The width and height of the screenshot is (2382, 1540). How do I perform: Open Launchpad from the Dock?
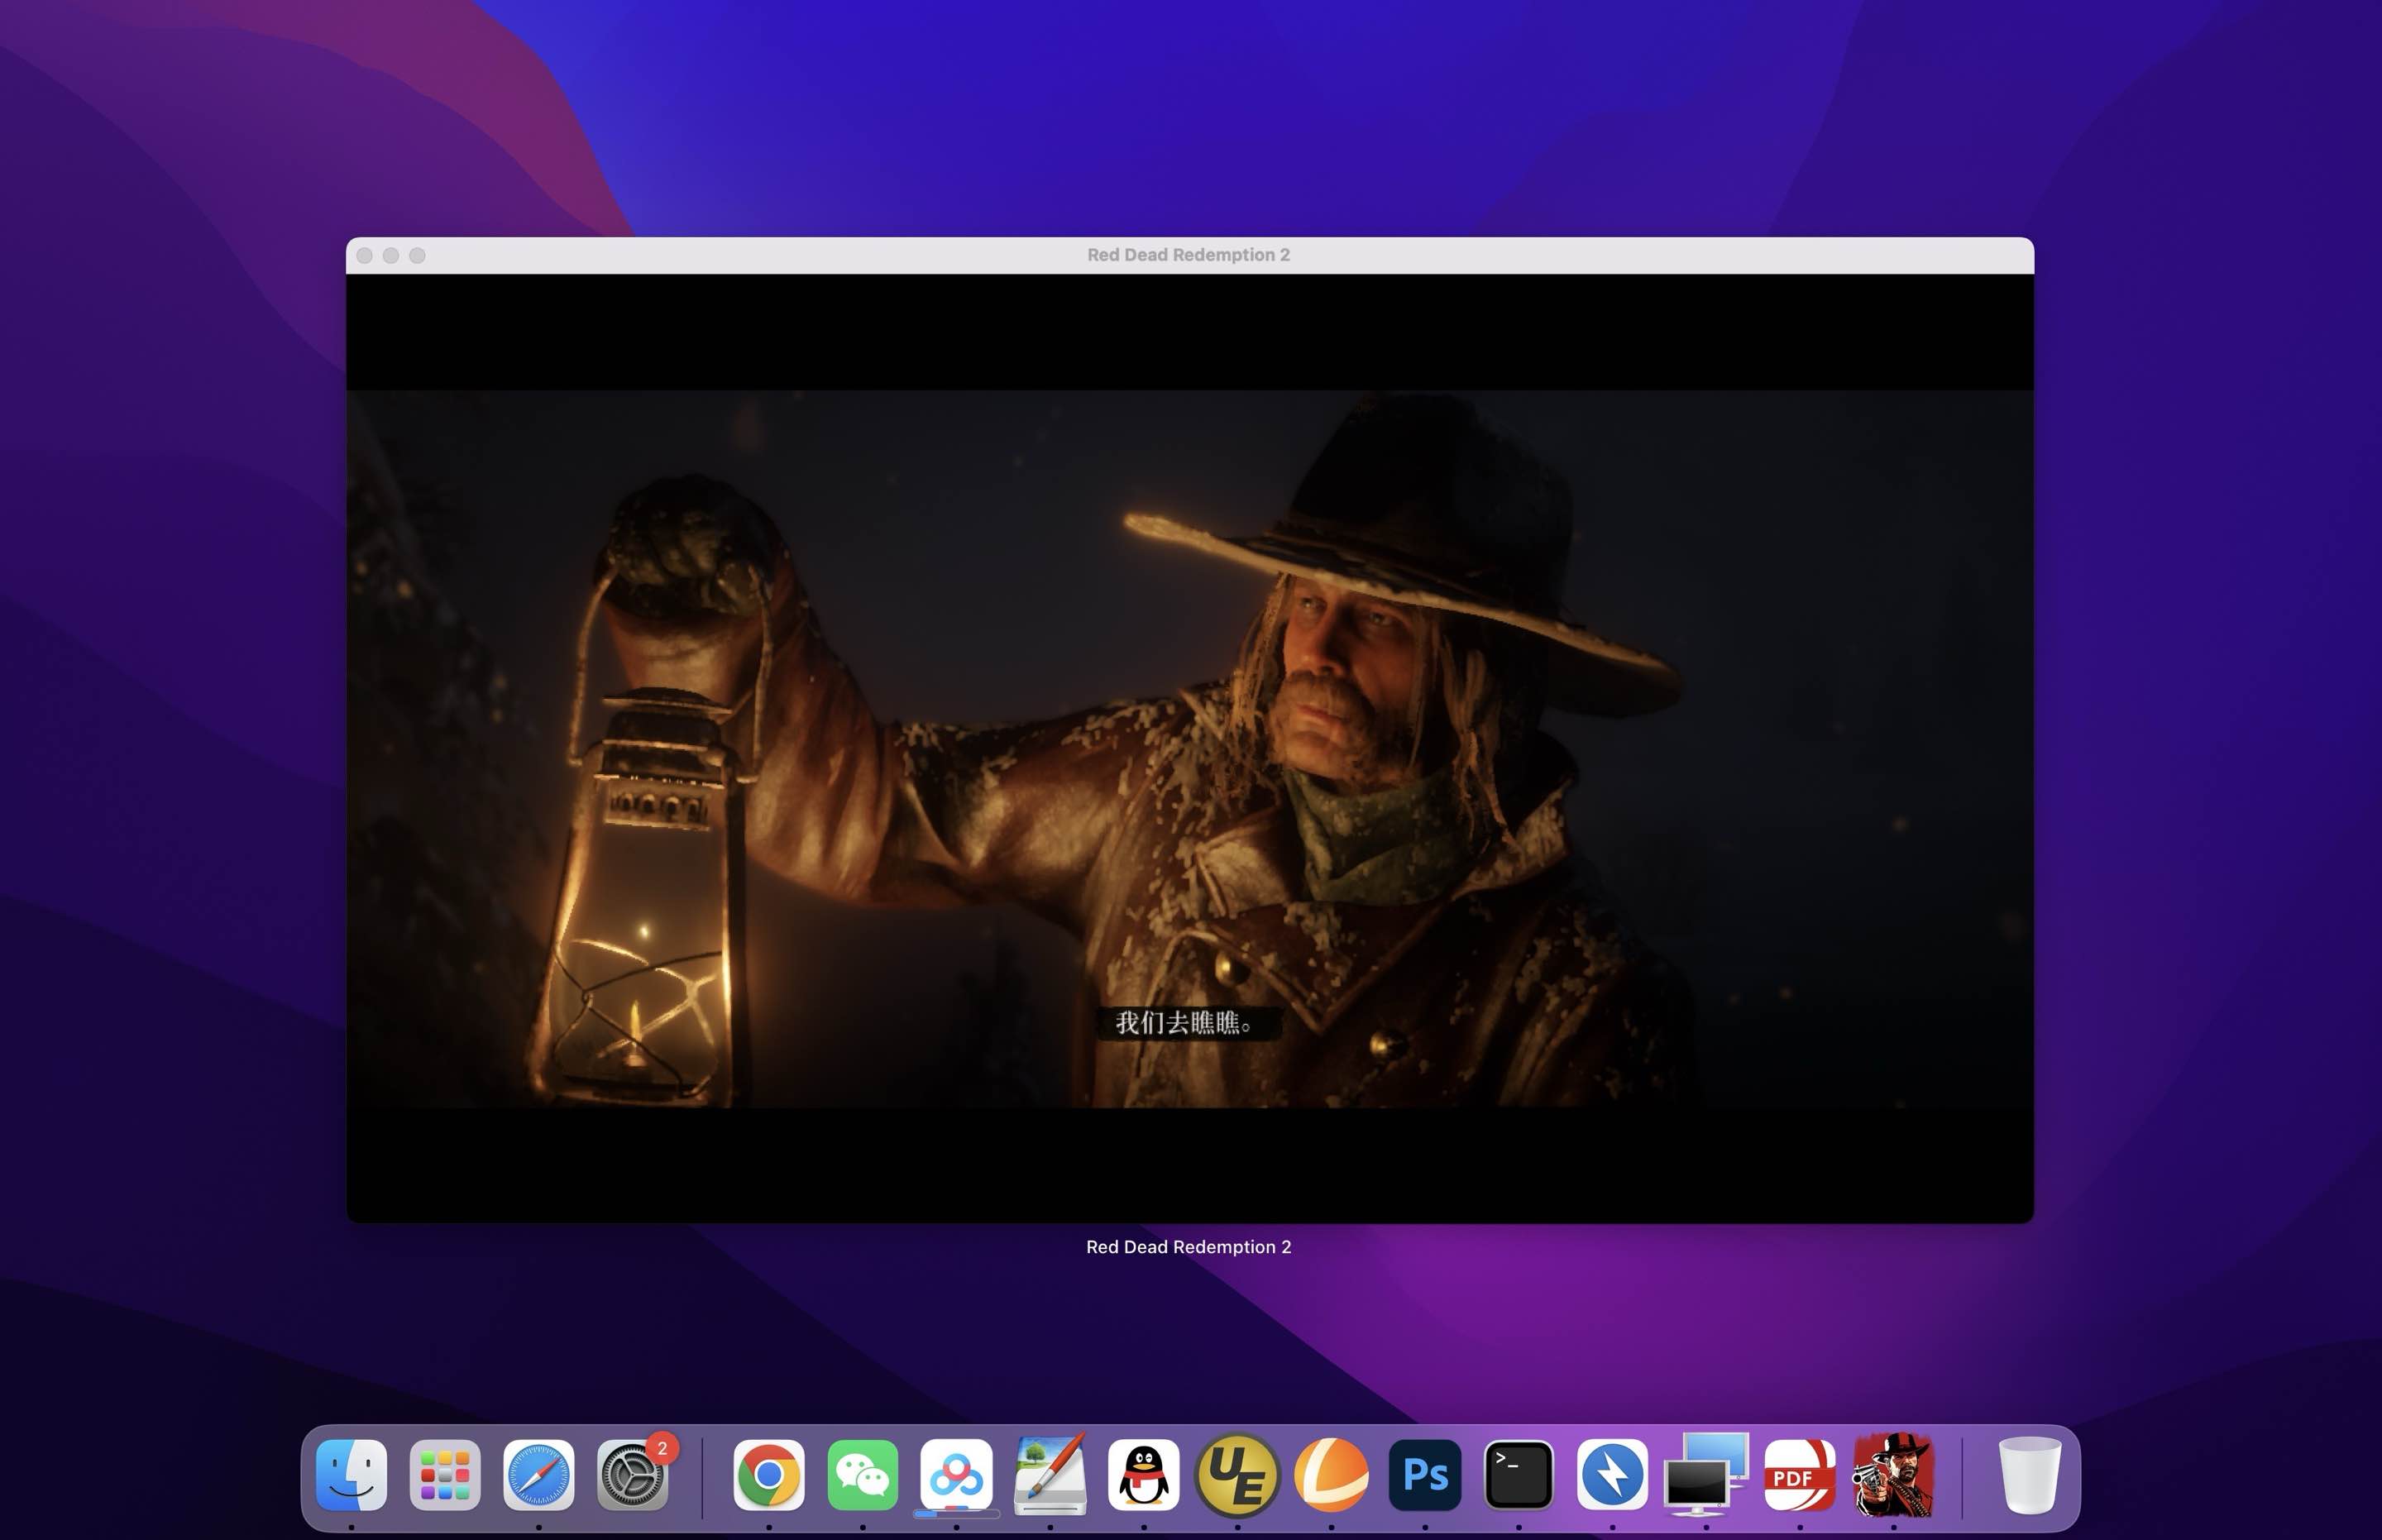point(445,1474)
